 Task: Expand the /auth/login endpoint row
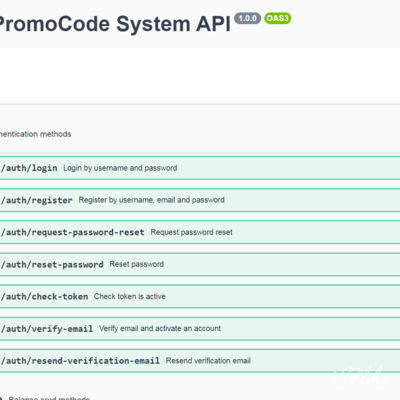coord(200,168)
